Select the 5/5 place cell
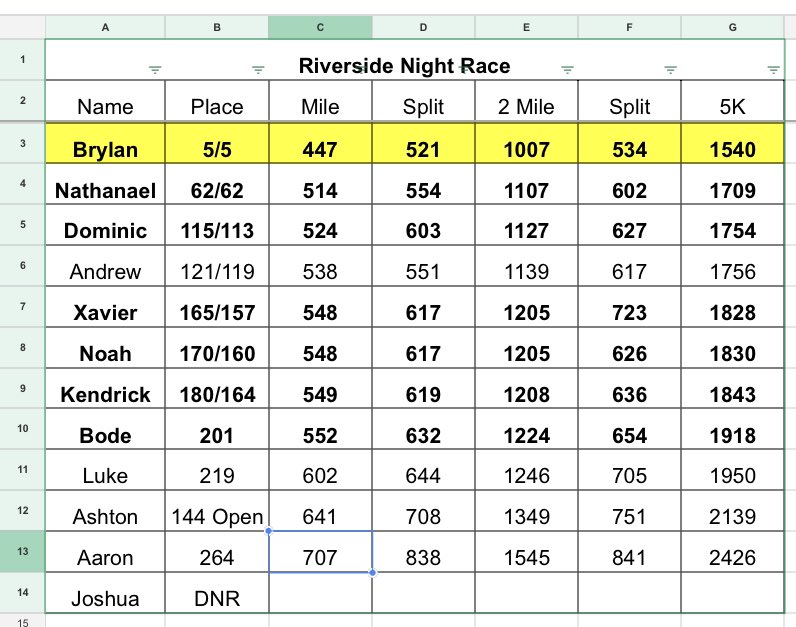The height and width of the screenshot is (627, 796). point(217,144)
